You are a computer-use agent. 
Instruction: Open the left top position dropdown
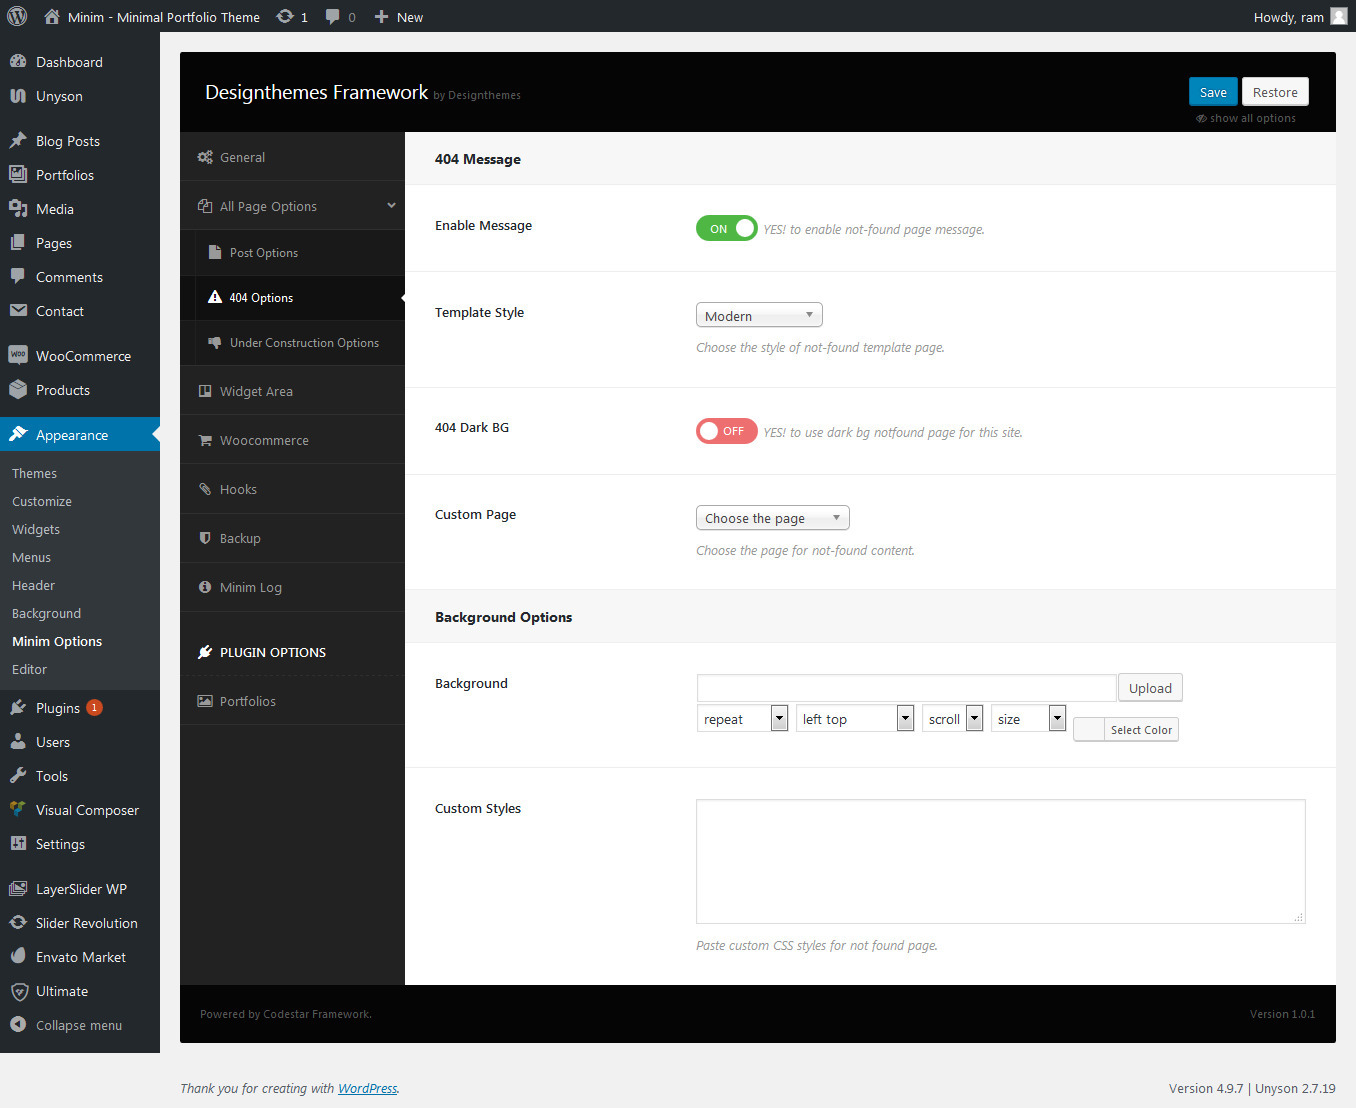(855, 718)
